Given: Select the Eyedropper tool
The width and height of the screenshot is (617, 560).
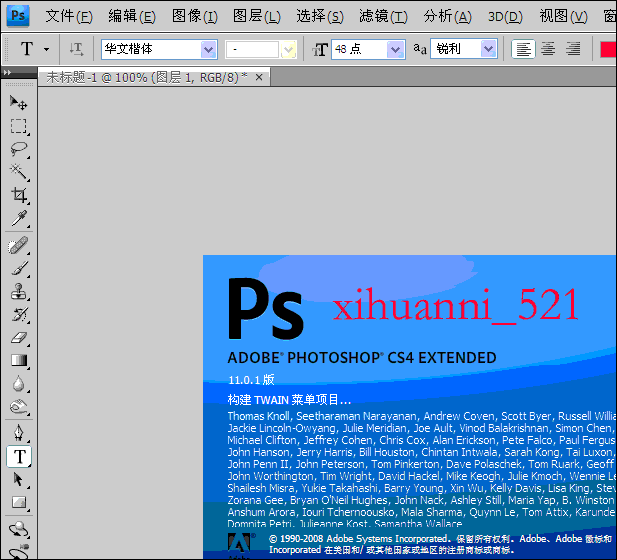Looking at the screenshot, I should tap(18, 218).
